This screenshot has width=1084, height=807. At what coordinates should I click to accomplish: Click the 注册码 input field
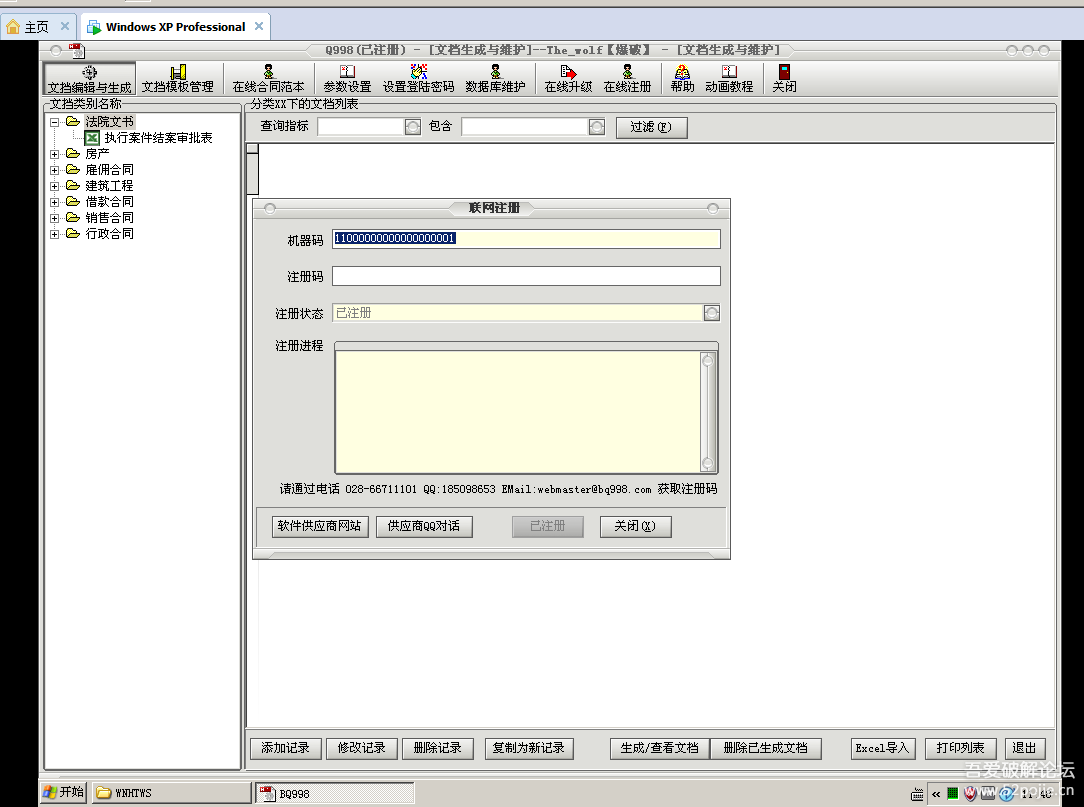pos(526,277)
